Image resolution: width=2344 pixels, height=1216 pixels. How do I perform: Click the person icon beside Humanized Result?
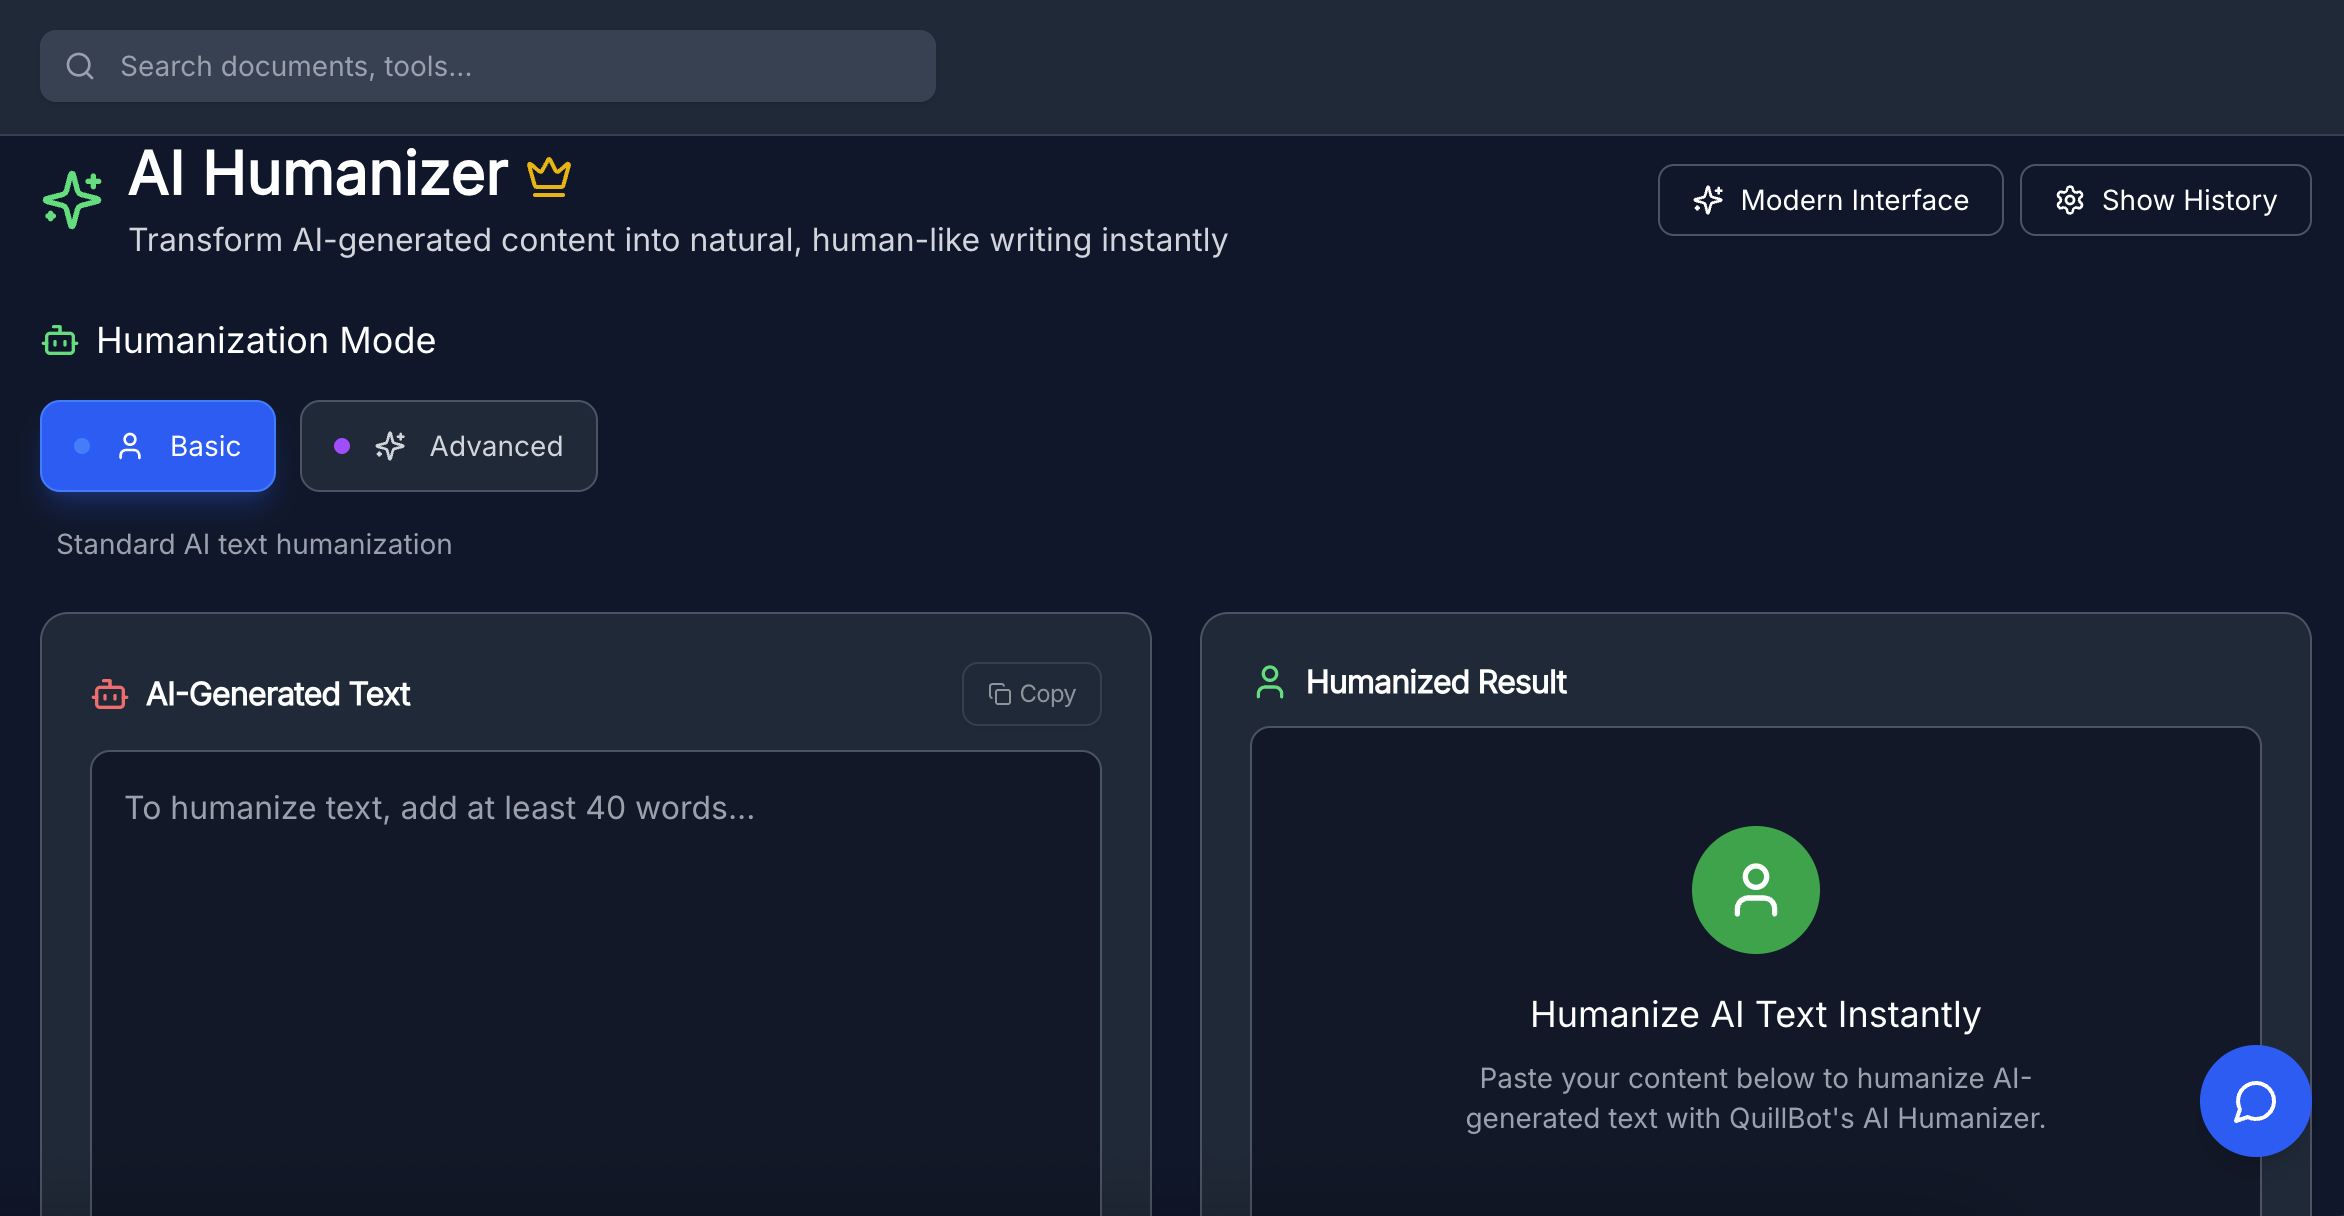point(1270,682)
